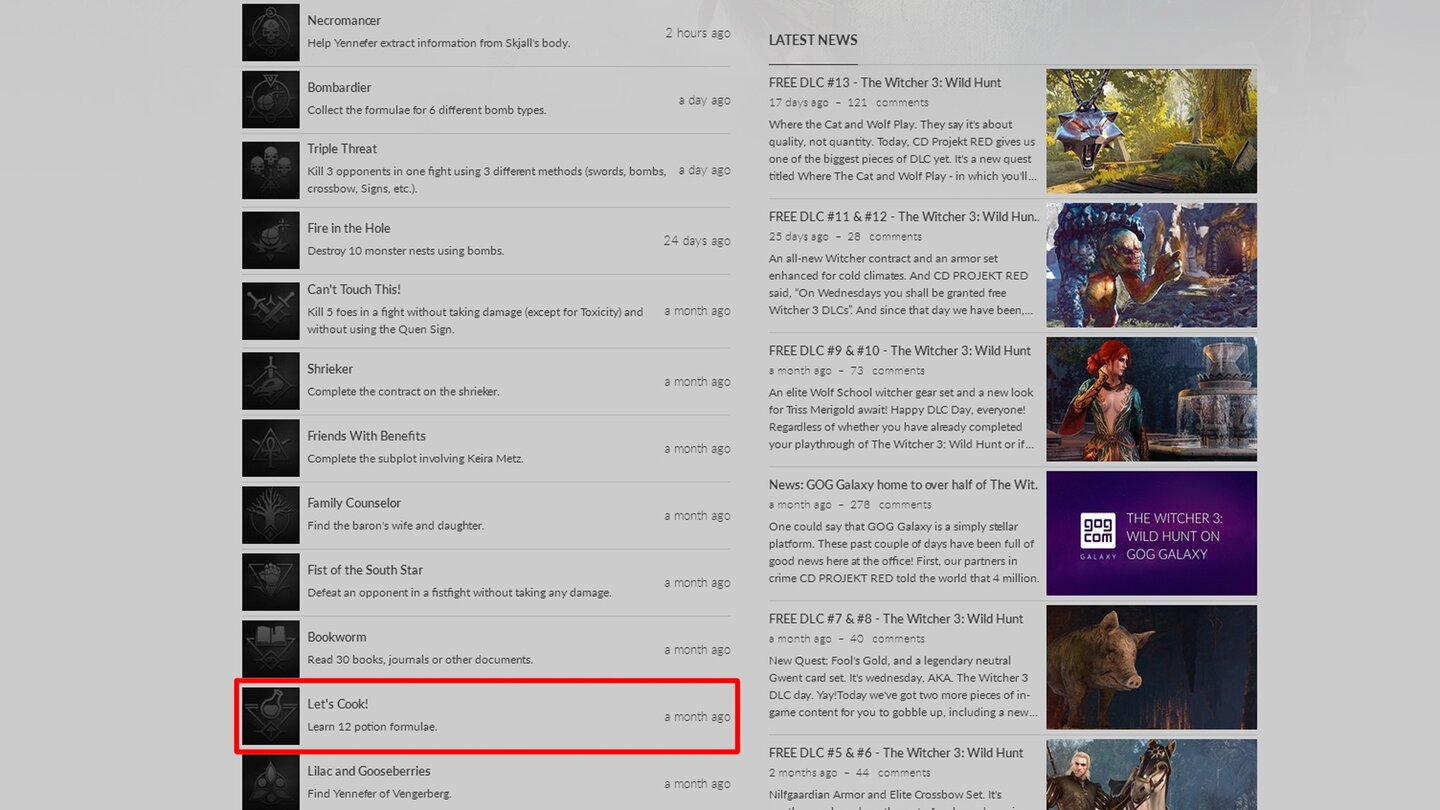The image size is (1440, 810).
Task: Click the Fire in the Hole icon
Action: tap(271, 240)
